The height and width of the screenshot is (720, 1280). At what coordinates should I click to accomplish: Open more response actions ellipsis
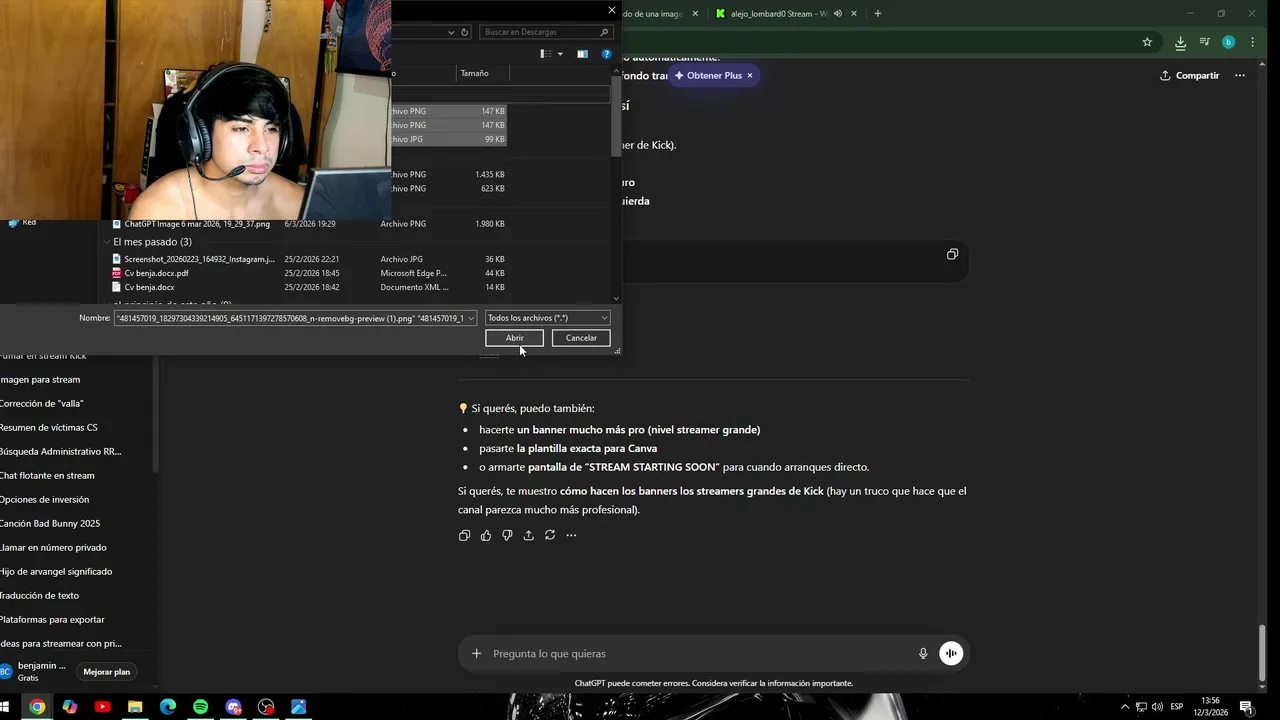coord(571,535)
